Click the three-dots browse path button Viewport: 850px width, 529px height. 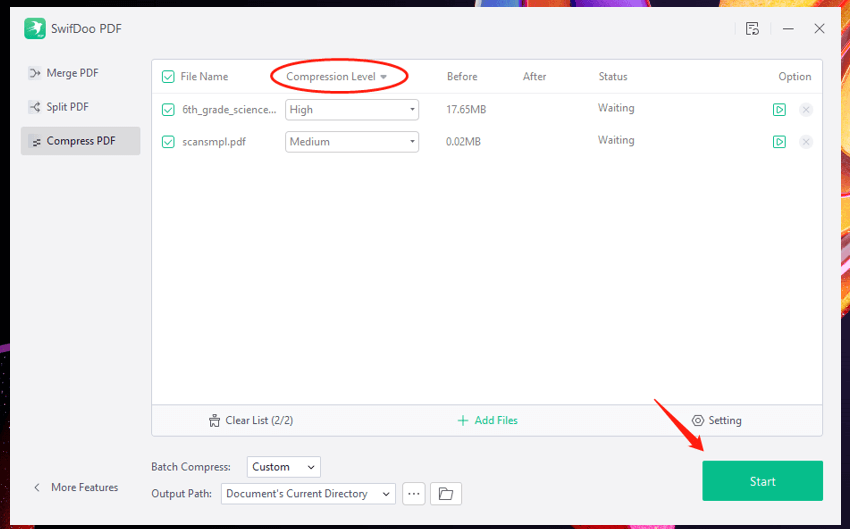tap(414, 494)
